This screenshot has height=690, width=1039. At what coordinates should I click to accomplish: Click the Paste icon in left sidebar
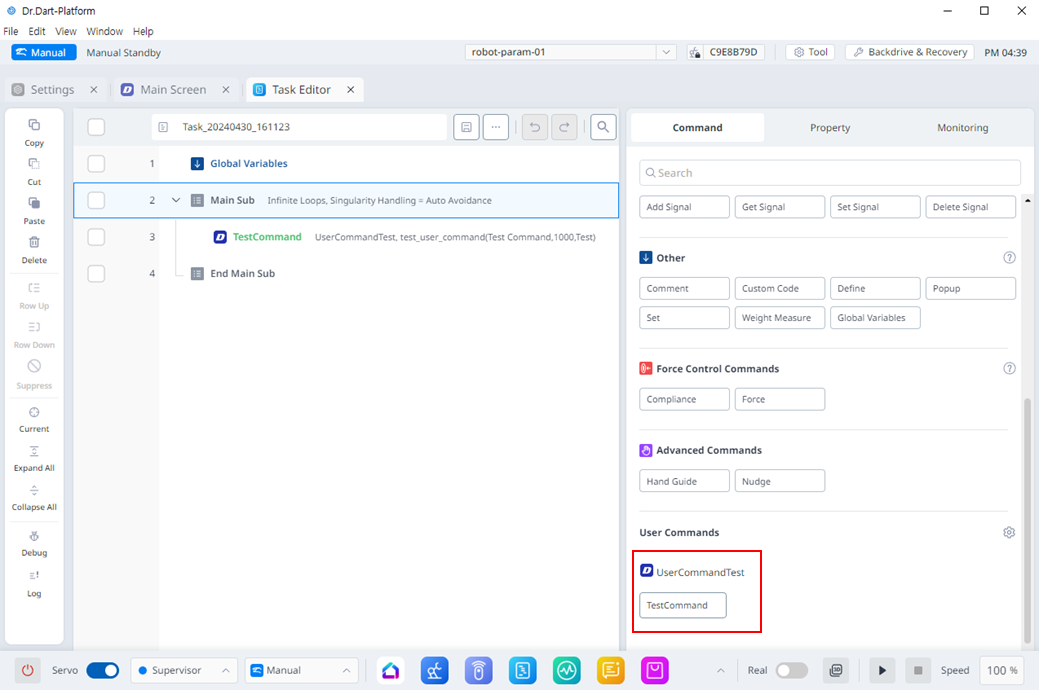coord(34,203)
